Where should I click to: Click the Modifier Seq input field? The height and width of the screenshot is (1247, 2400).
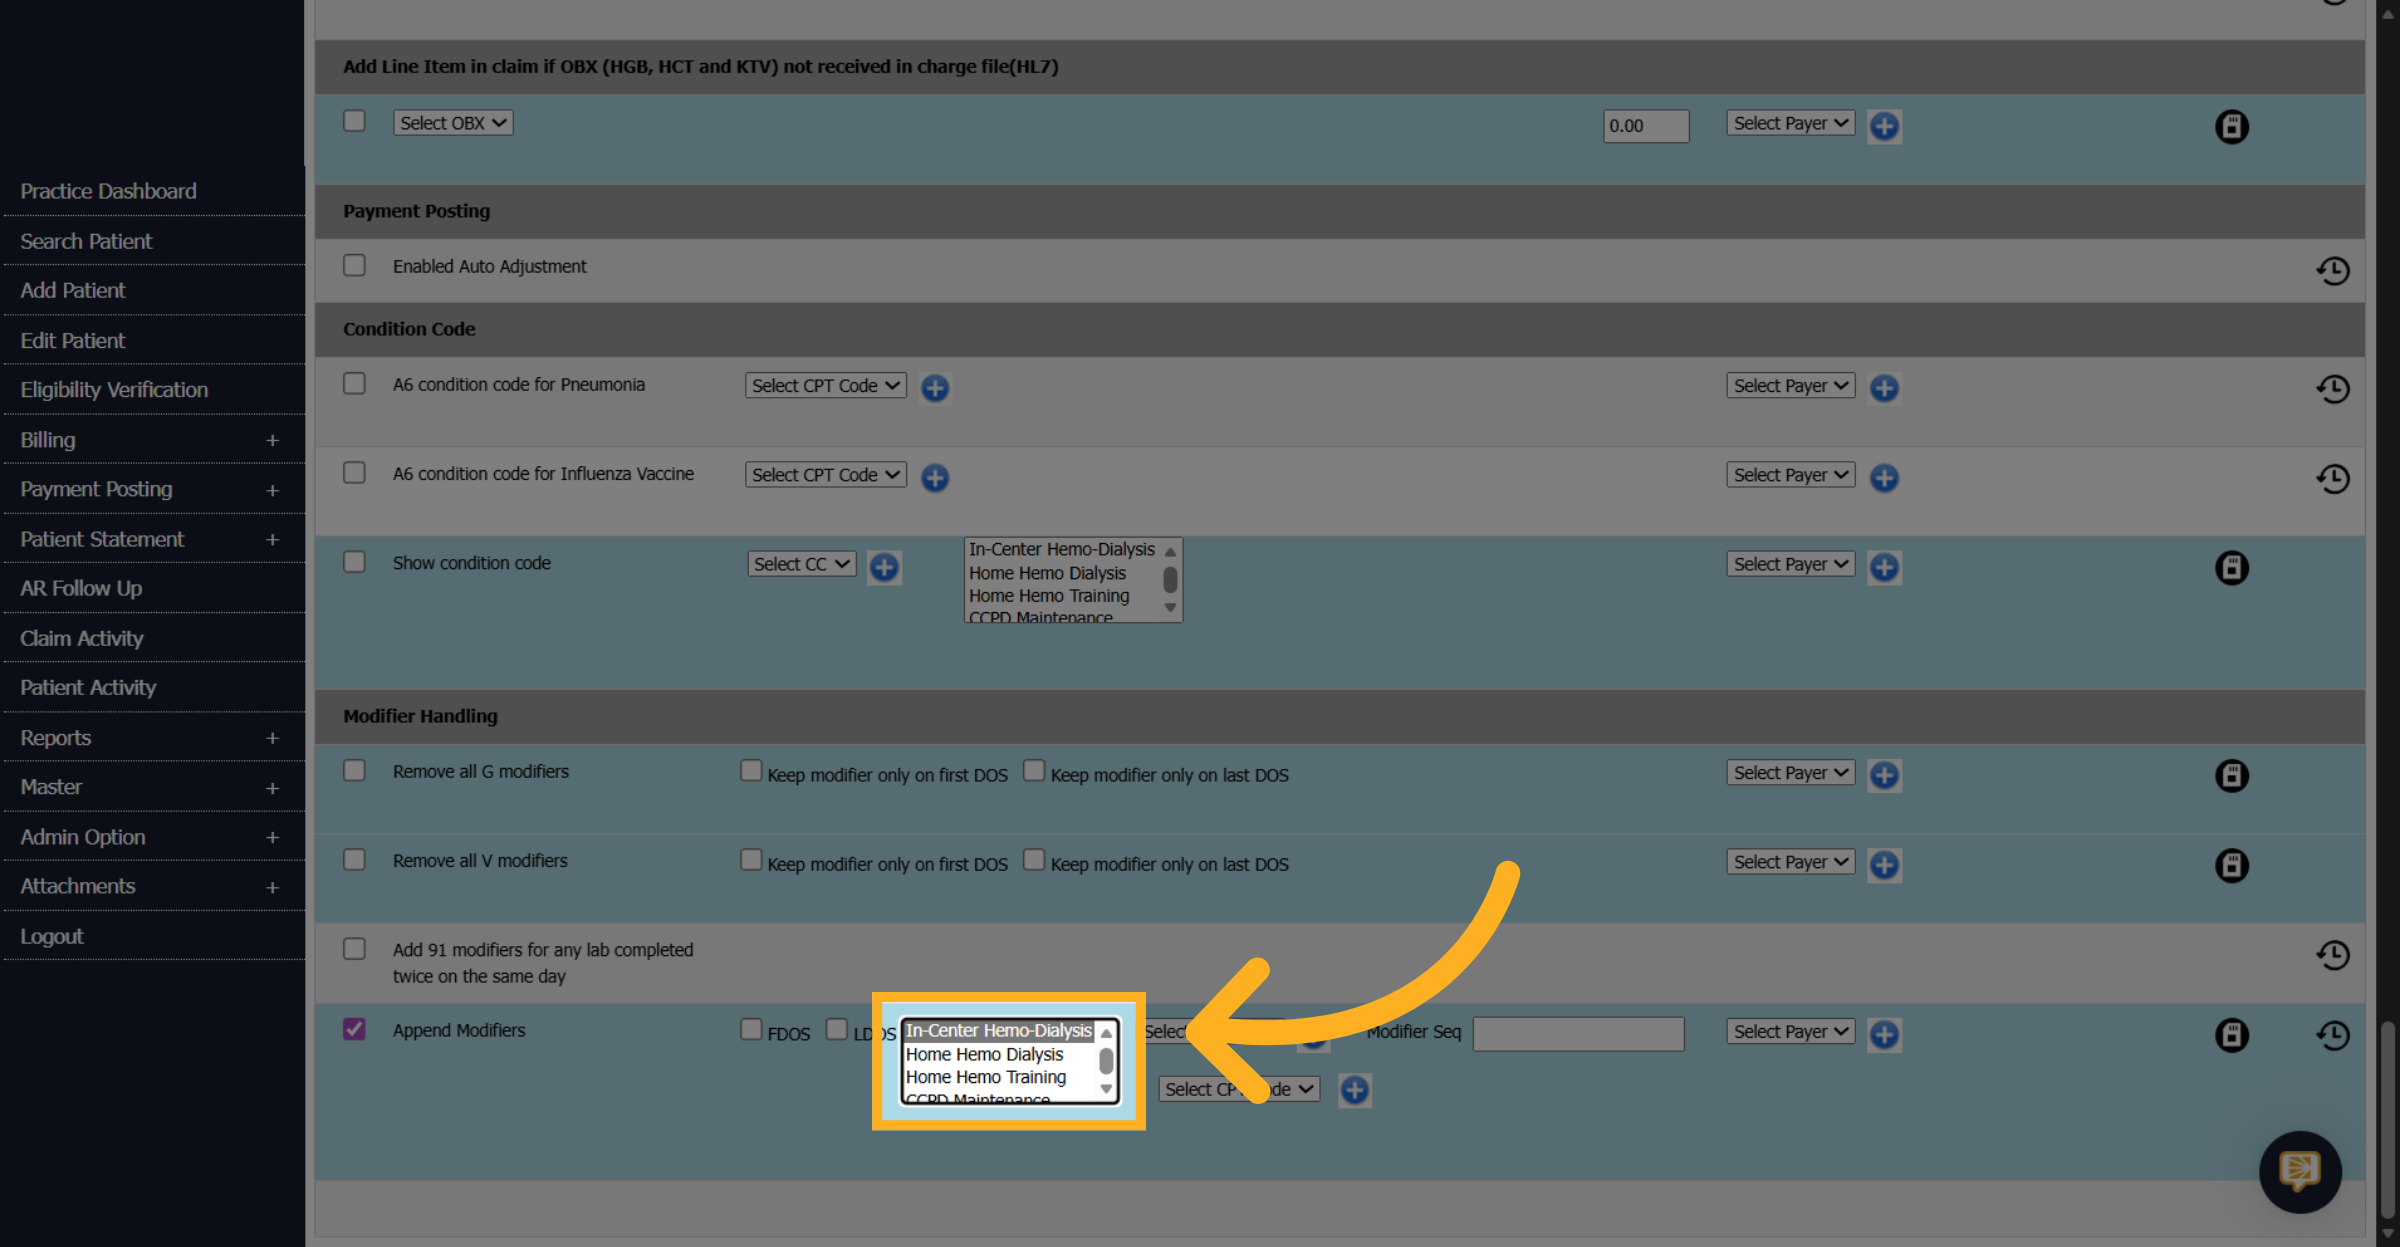(1578, 1033)
